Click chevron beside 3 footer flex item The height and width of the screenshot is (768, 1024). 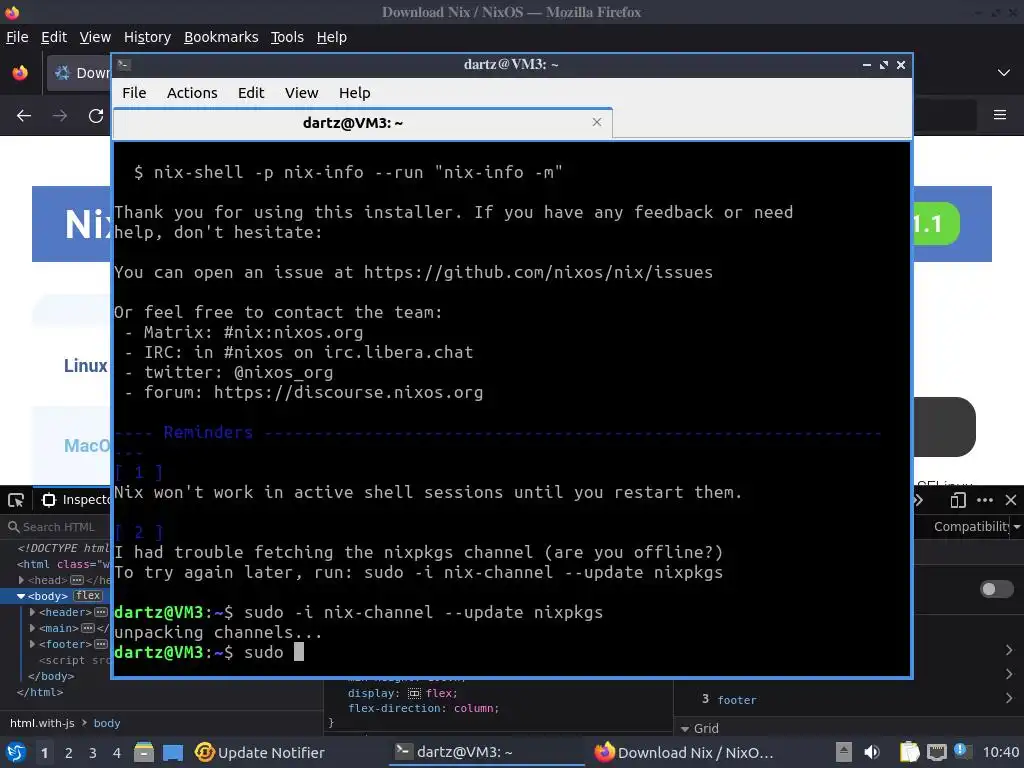(x=1009, y=699)
